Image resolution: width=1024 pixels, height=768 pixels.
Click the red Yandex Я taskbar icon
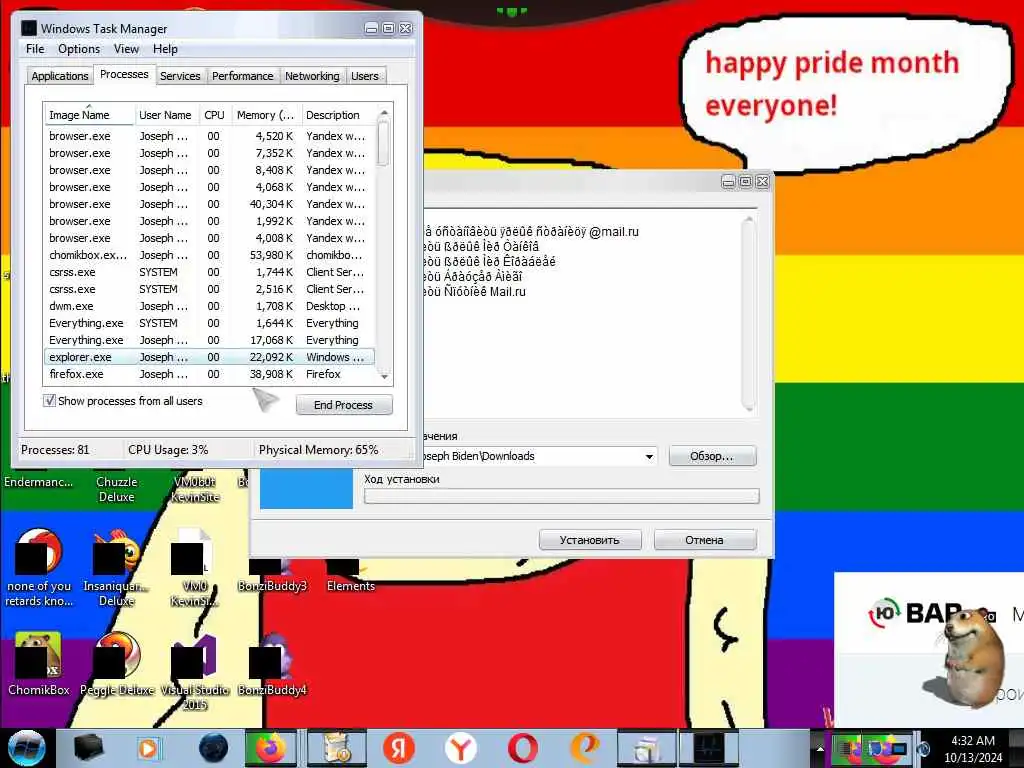point(398,748)
